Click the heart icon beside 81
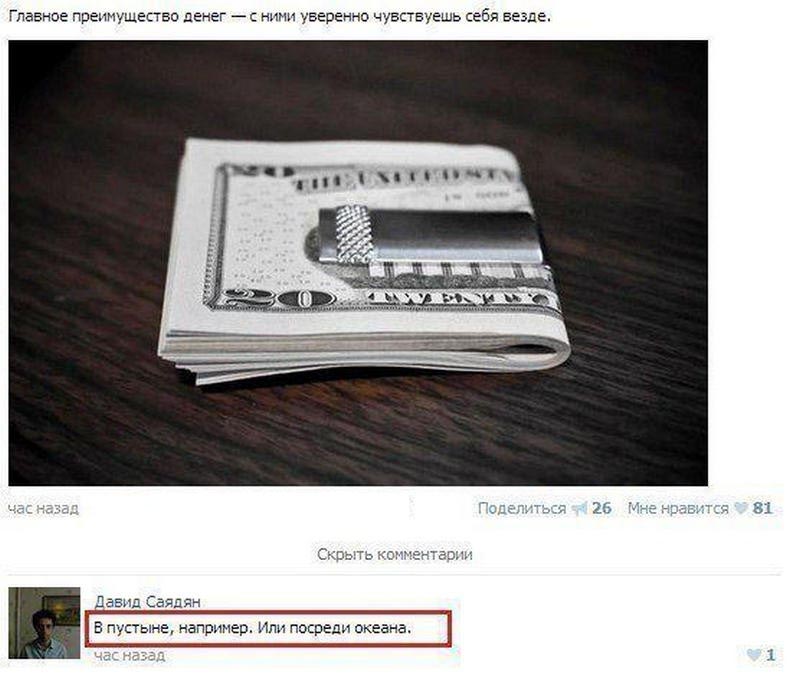Viewport: 800px width, 679px height. [740, 508]
